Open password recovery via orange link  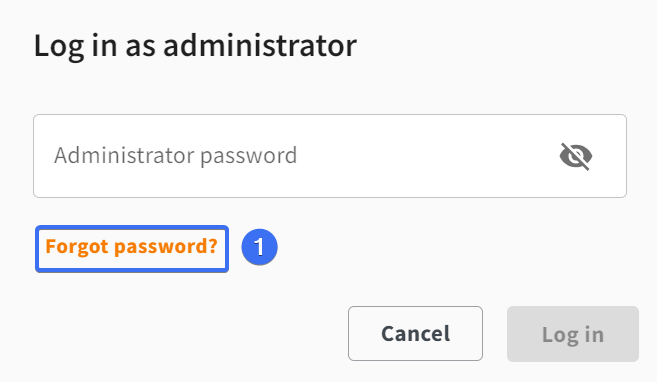pos(132,246)
